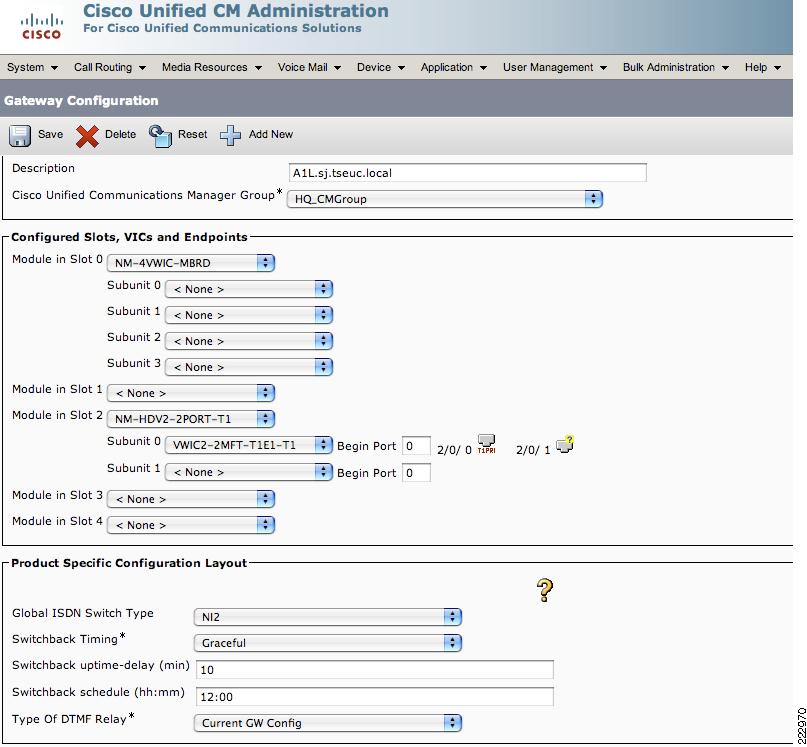Click the Switchback uptime-delay field
Image resolution: width=807 pixels, height=747 pixels.
[x=375, y=670]
